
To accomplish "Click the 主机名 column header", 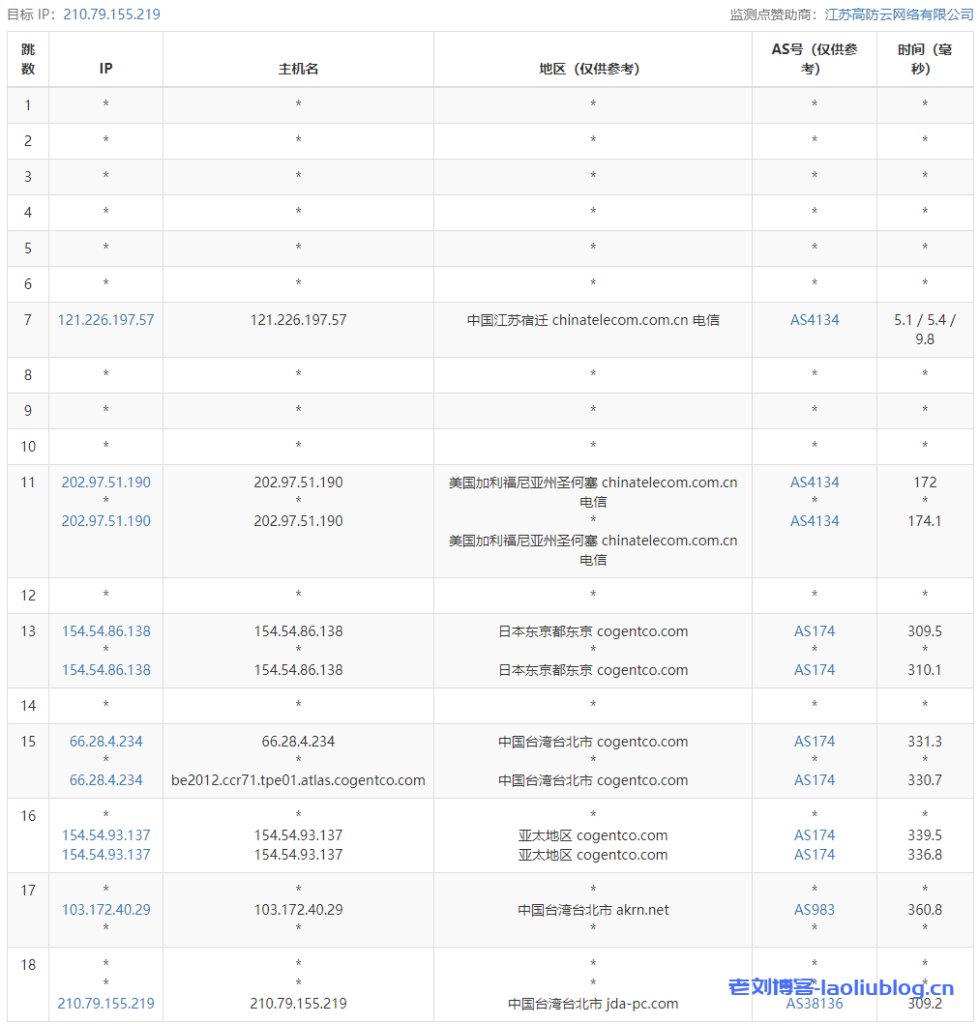I will (x=298, y=69).
